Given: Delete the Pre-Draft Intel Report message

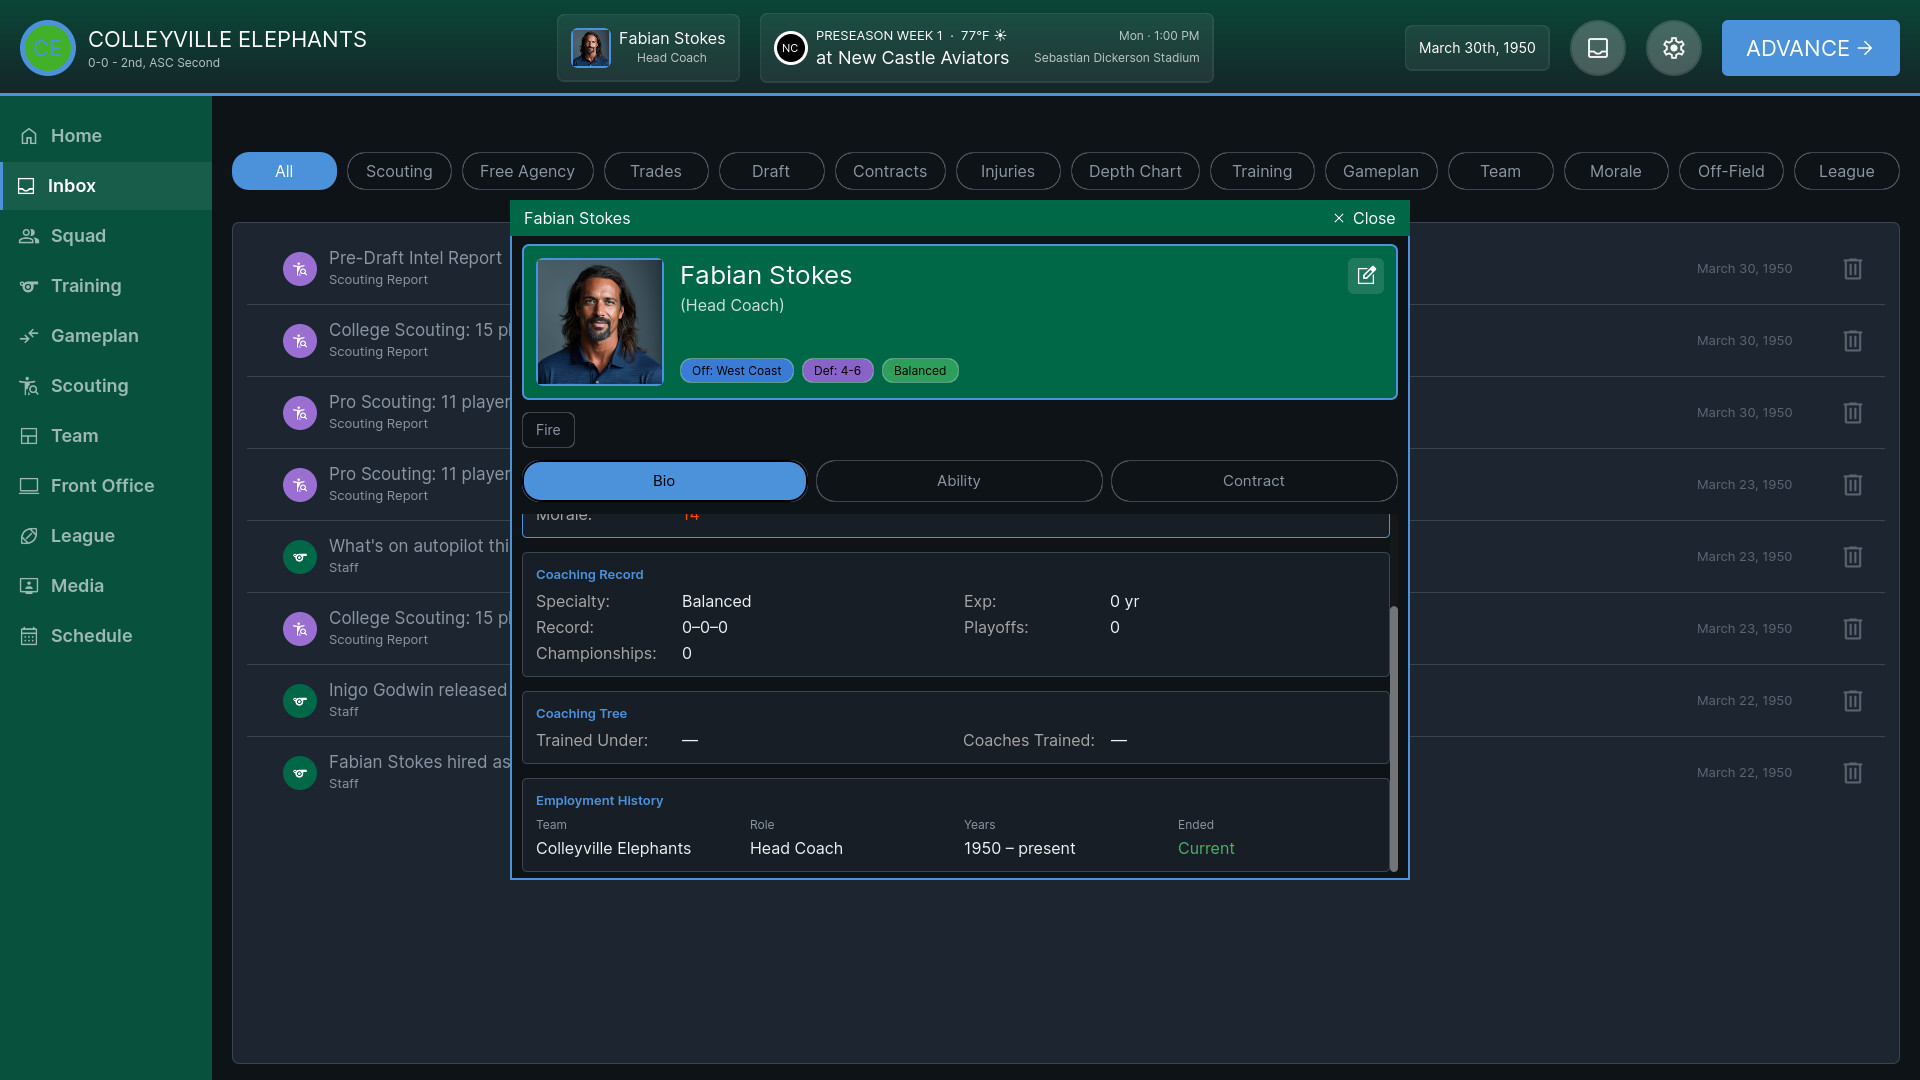Looking at the screenshot, I should pos(1853,269).
